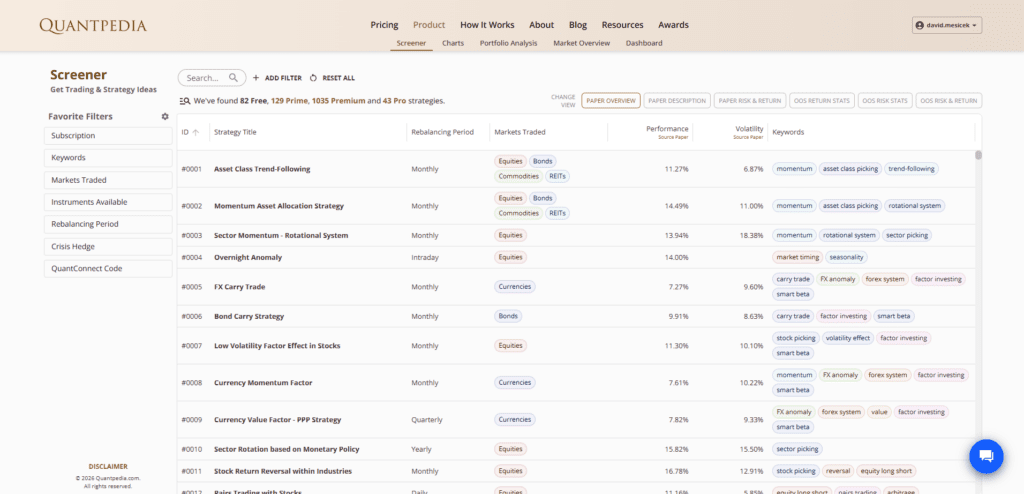This screenshot has height=494, width=1024.
Task: Select OOS Risk Stats view
Action: pyautogui.click(x=885, y=101)
